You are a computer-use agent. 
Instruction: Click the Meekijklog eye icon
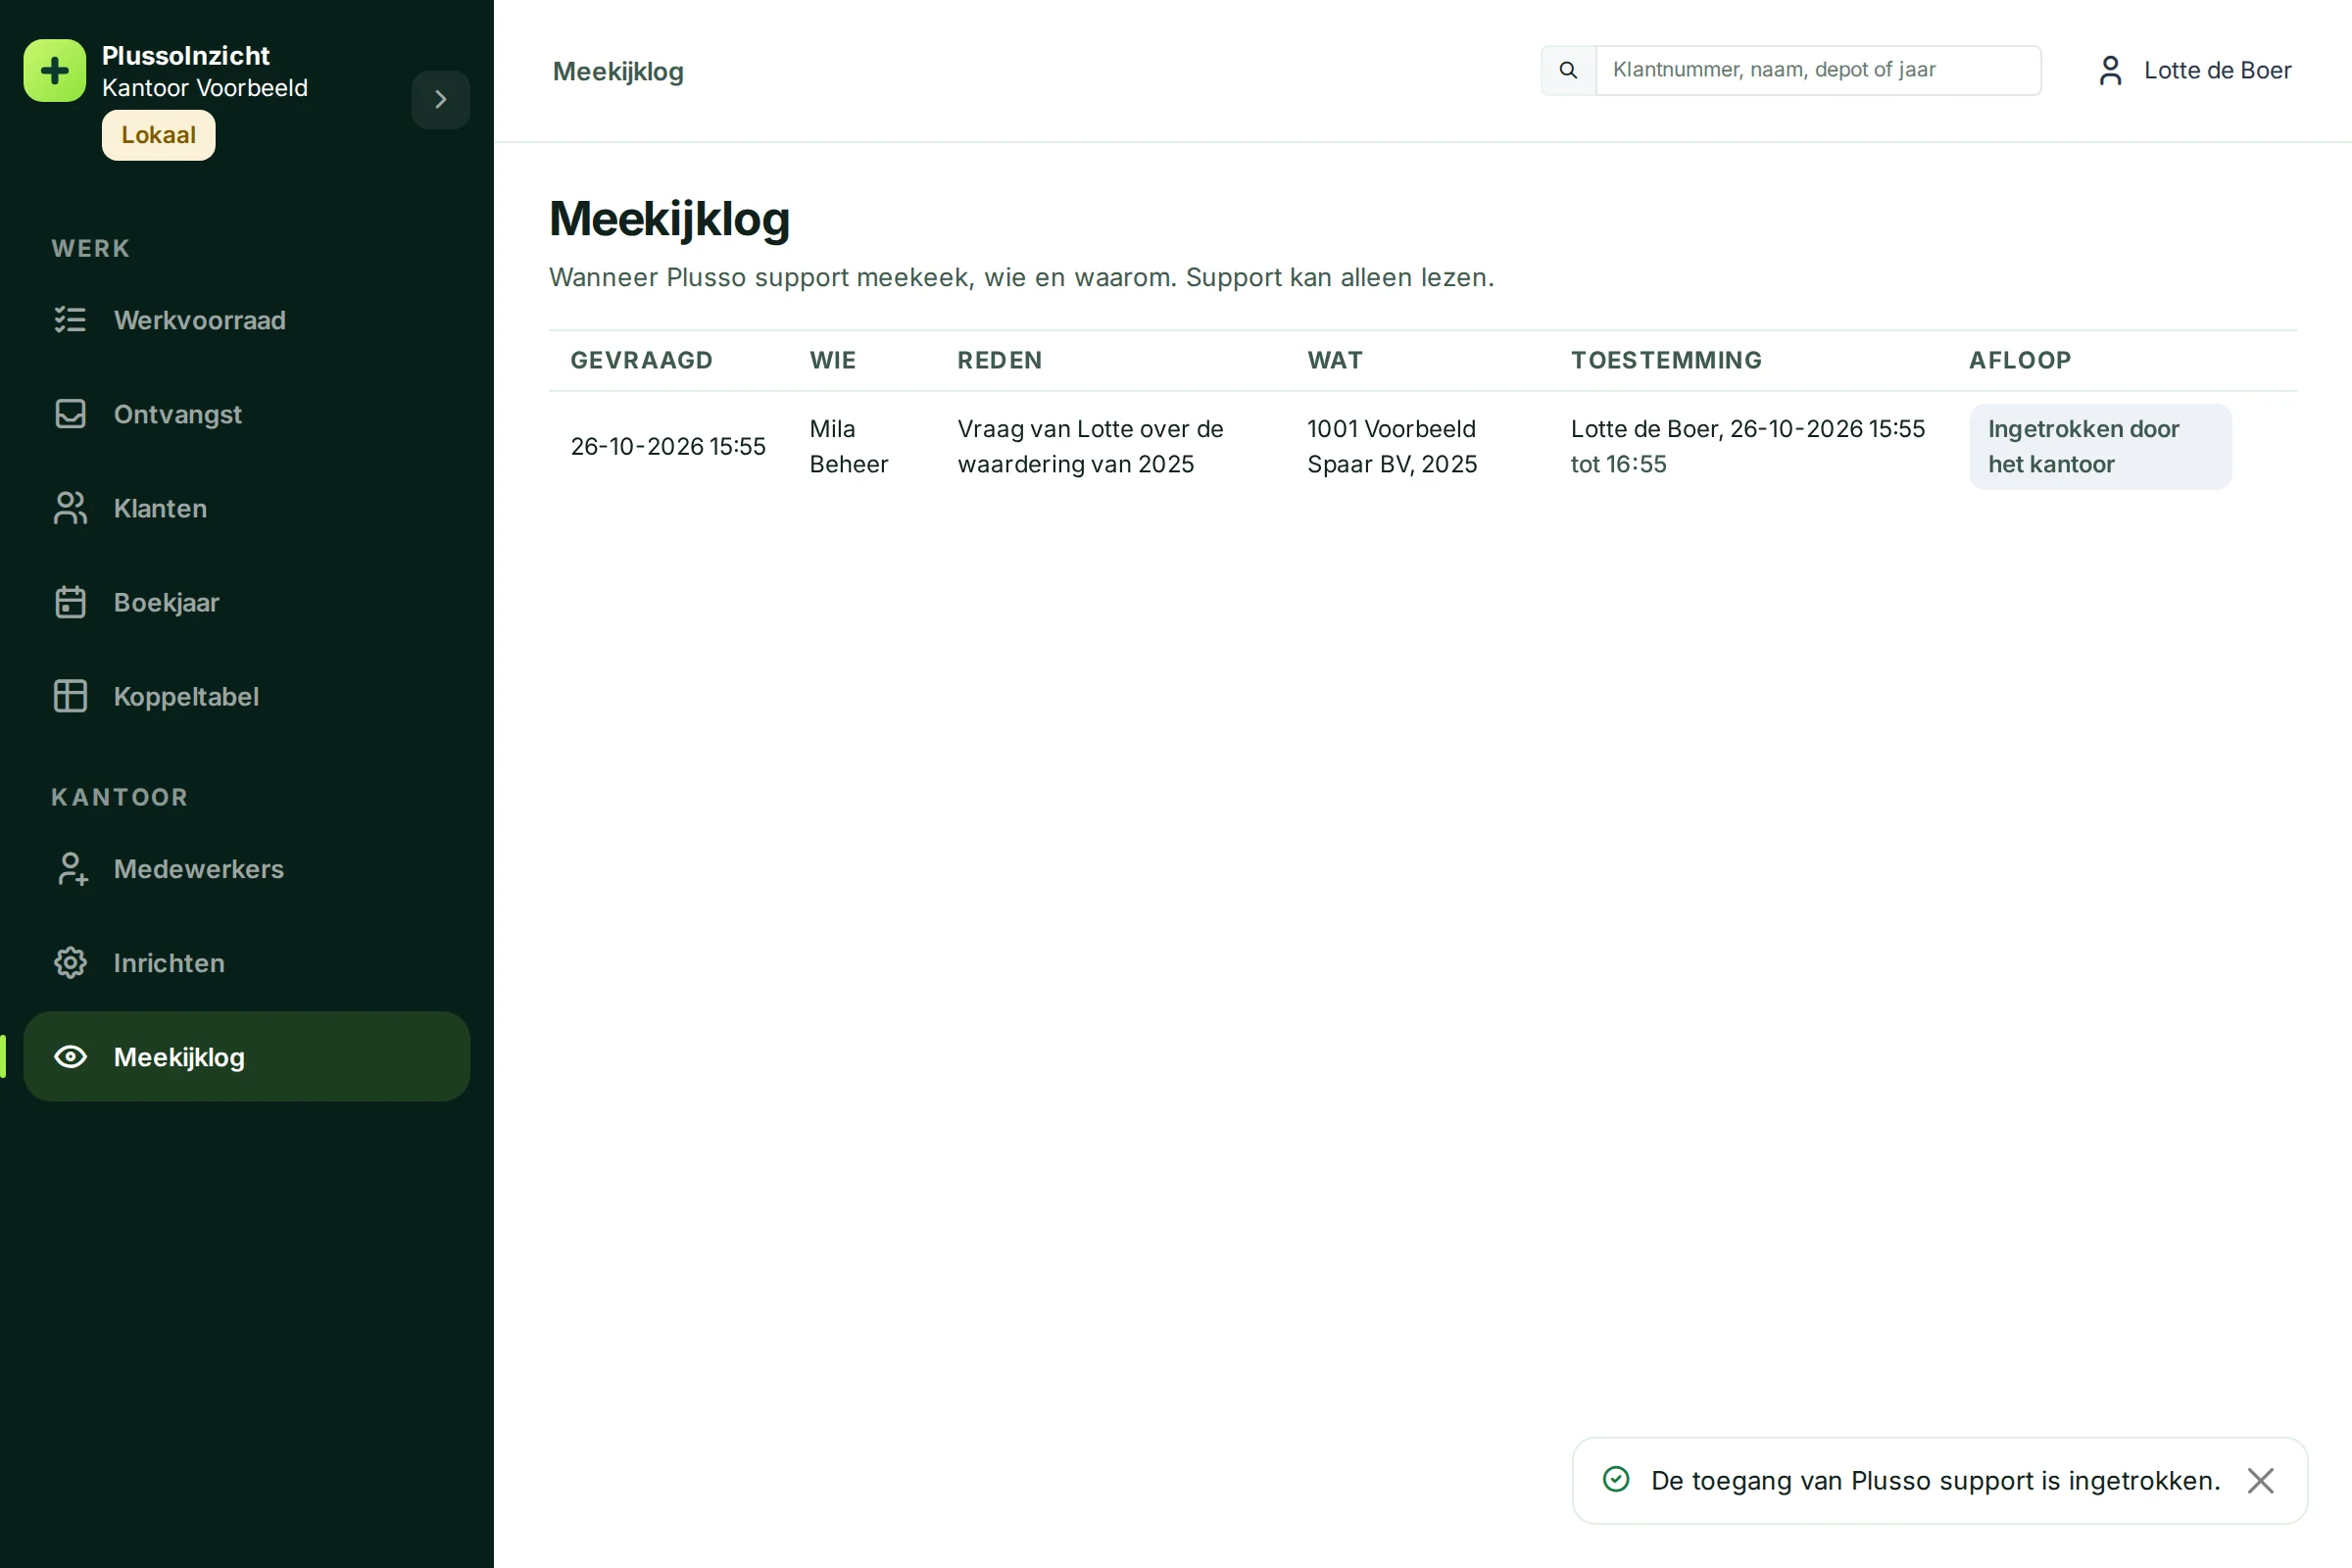[70, 1057]
